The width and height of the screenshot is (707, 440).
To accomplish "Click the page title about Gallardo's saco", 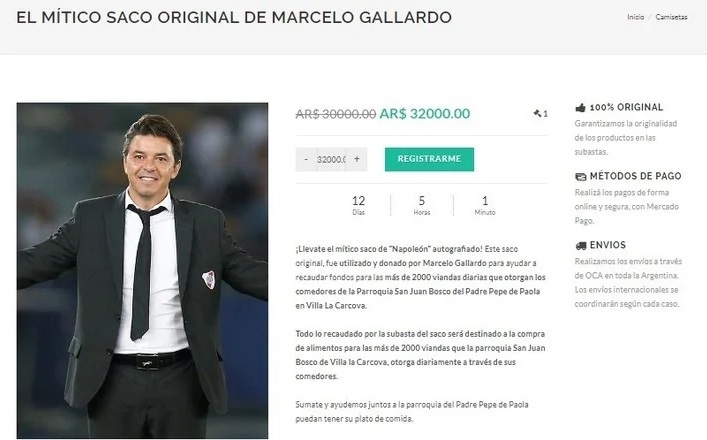I will (234, 17).
